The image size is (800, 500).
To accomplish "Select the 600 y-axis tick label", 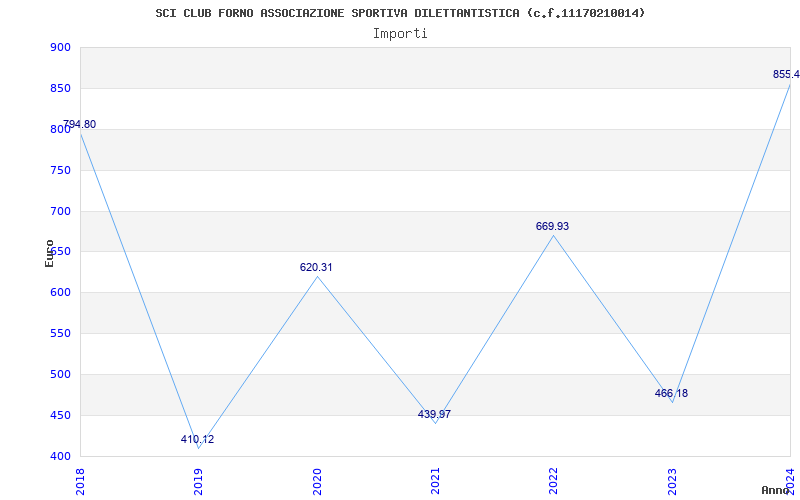I will point(60,293).
